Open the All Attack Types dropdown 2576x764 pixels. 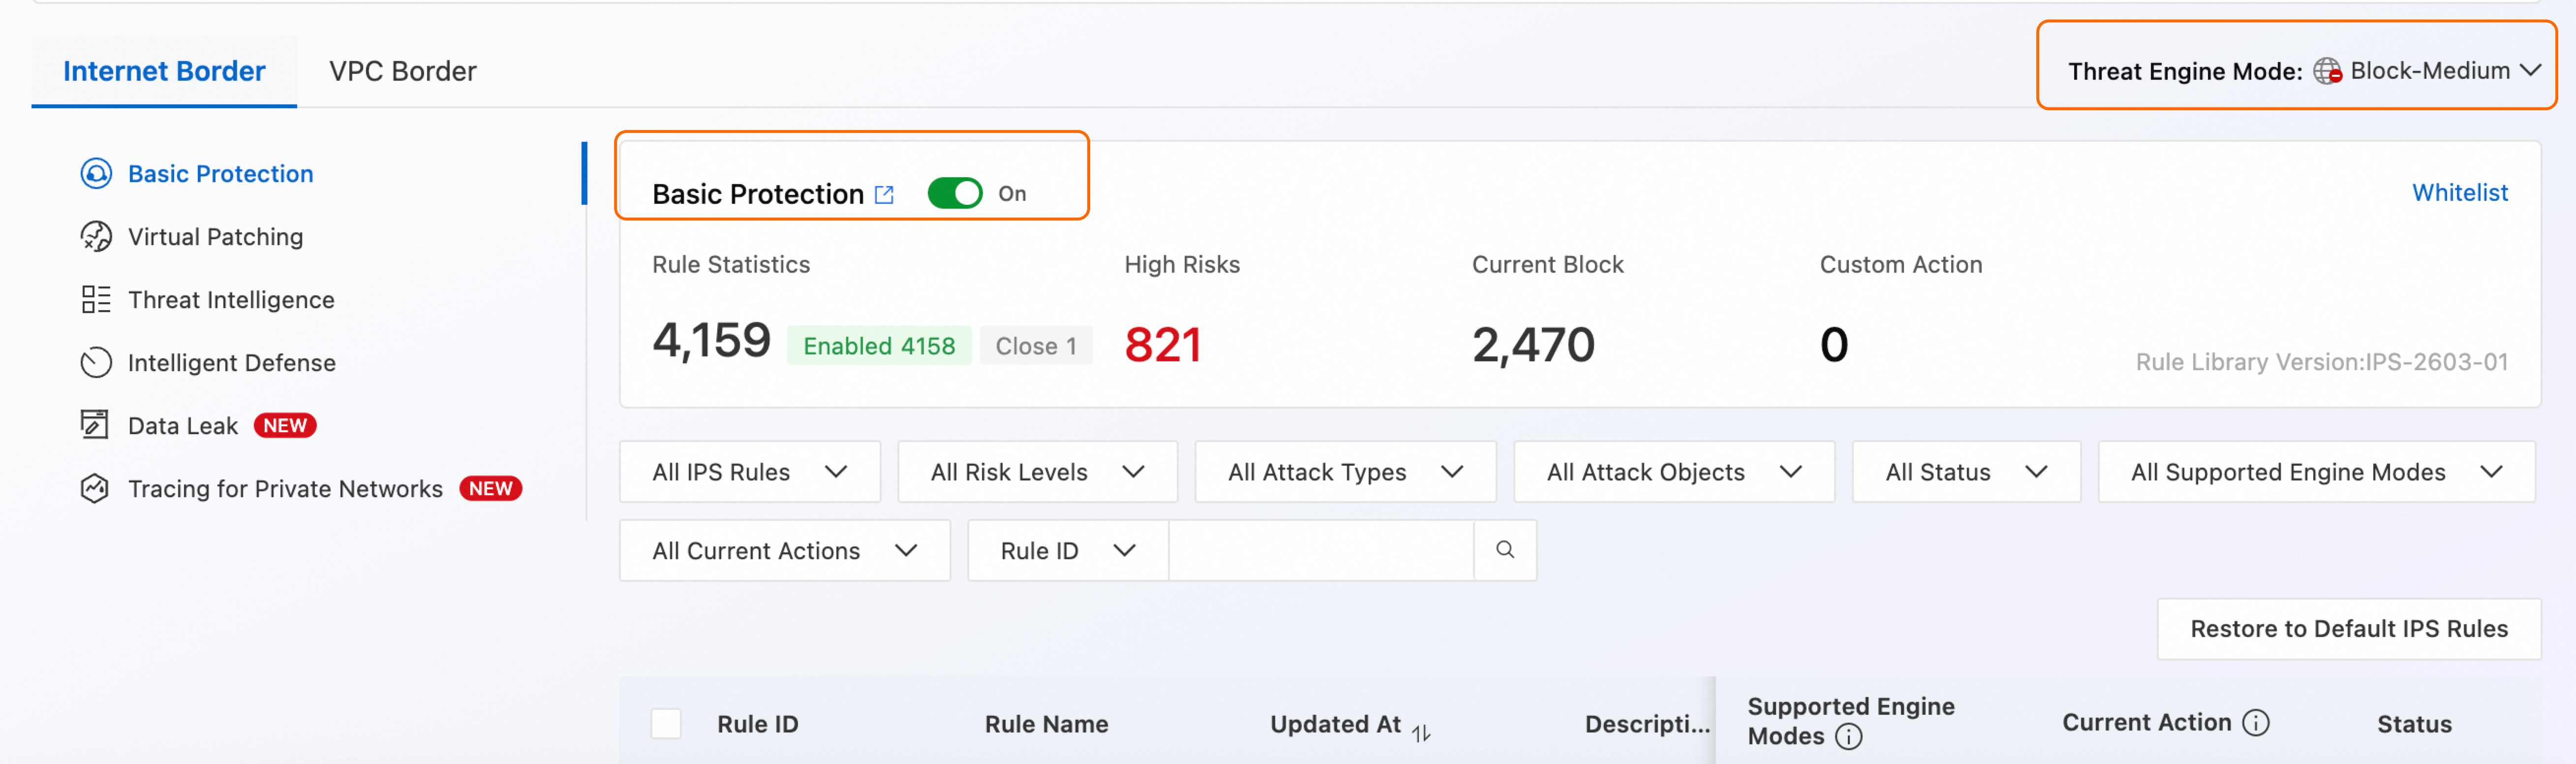(x=1344, y=472)
